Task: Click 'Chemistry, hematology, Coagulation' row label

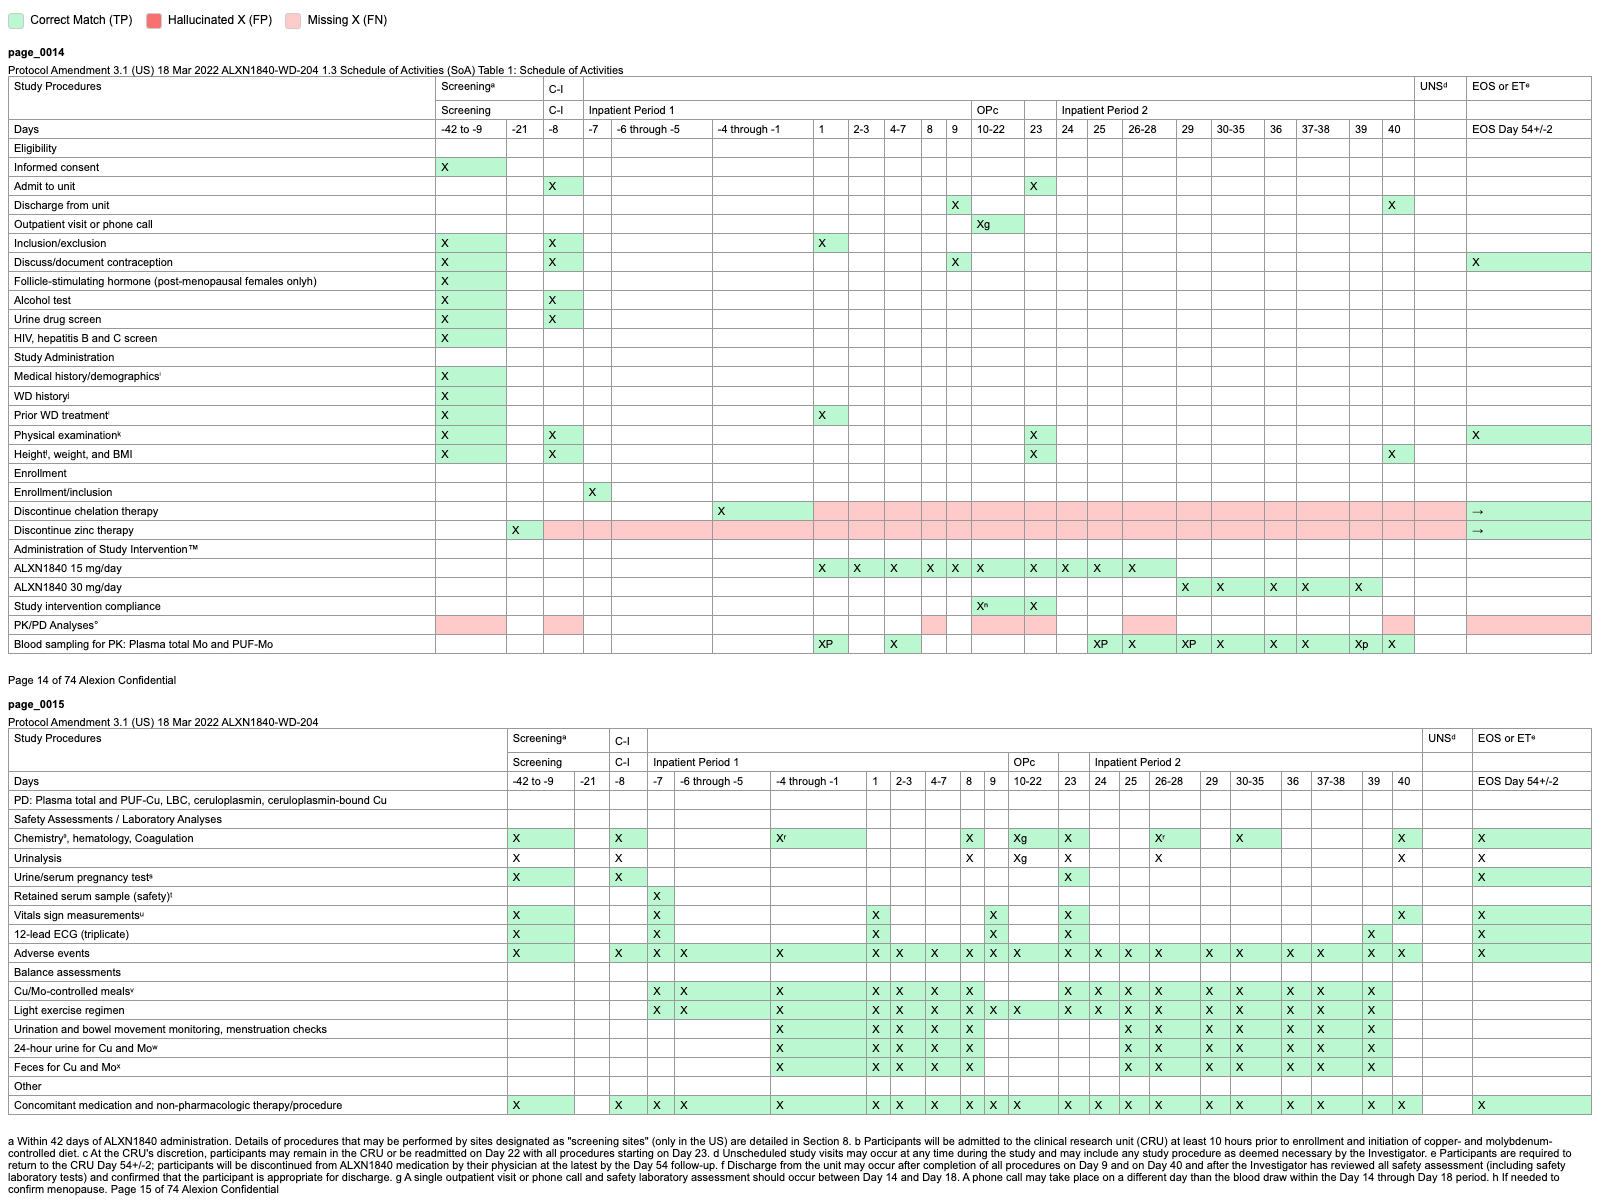Action: click(103, 838)
